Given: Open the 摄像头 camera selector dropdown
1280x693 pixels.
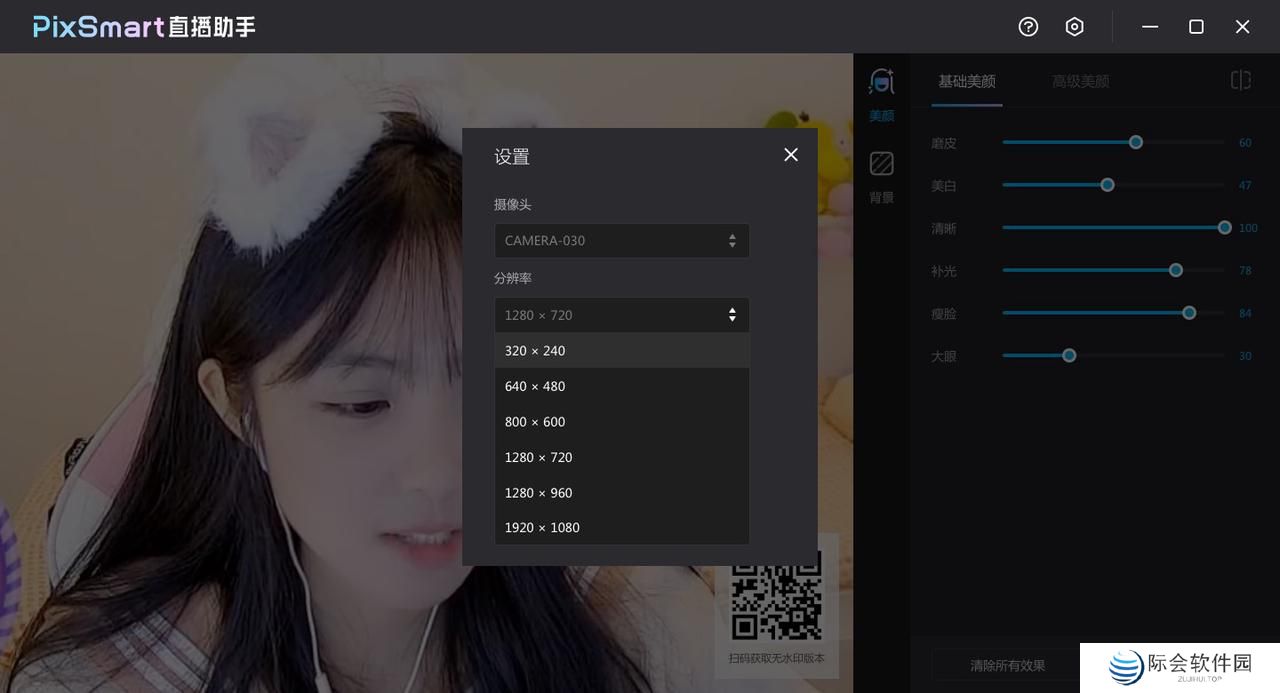Looking at the screenshot, I should click(x=621, y=240).
